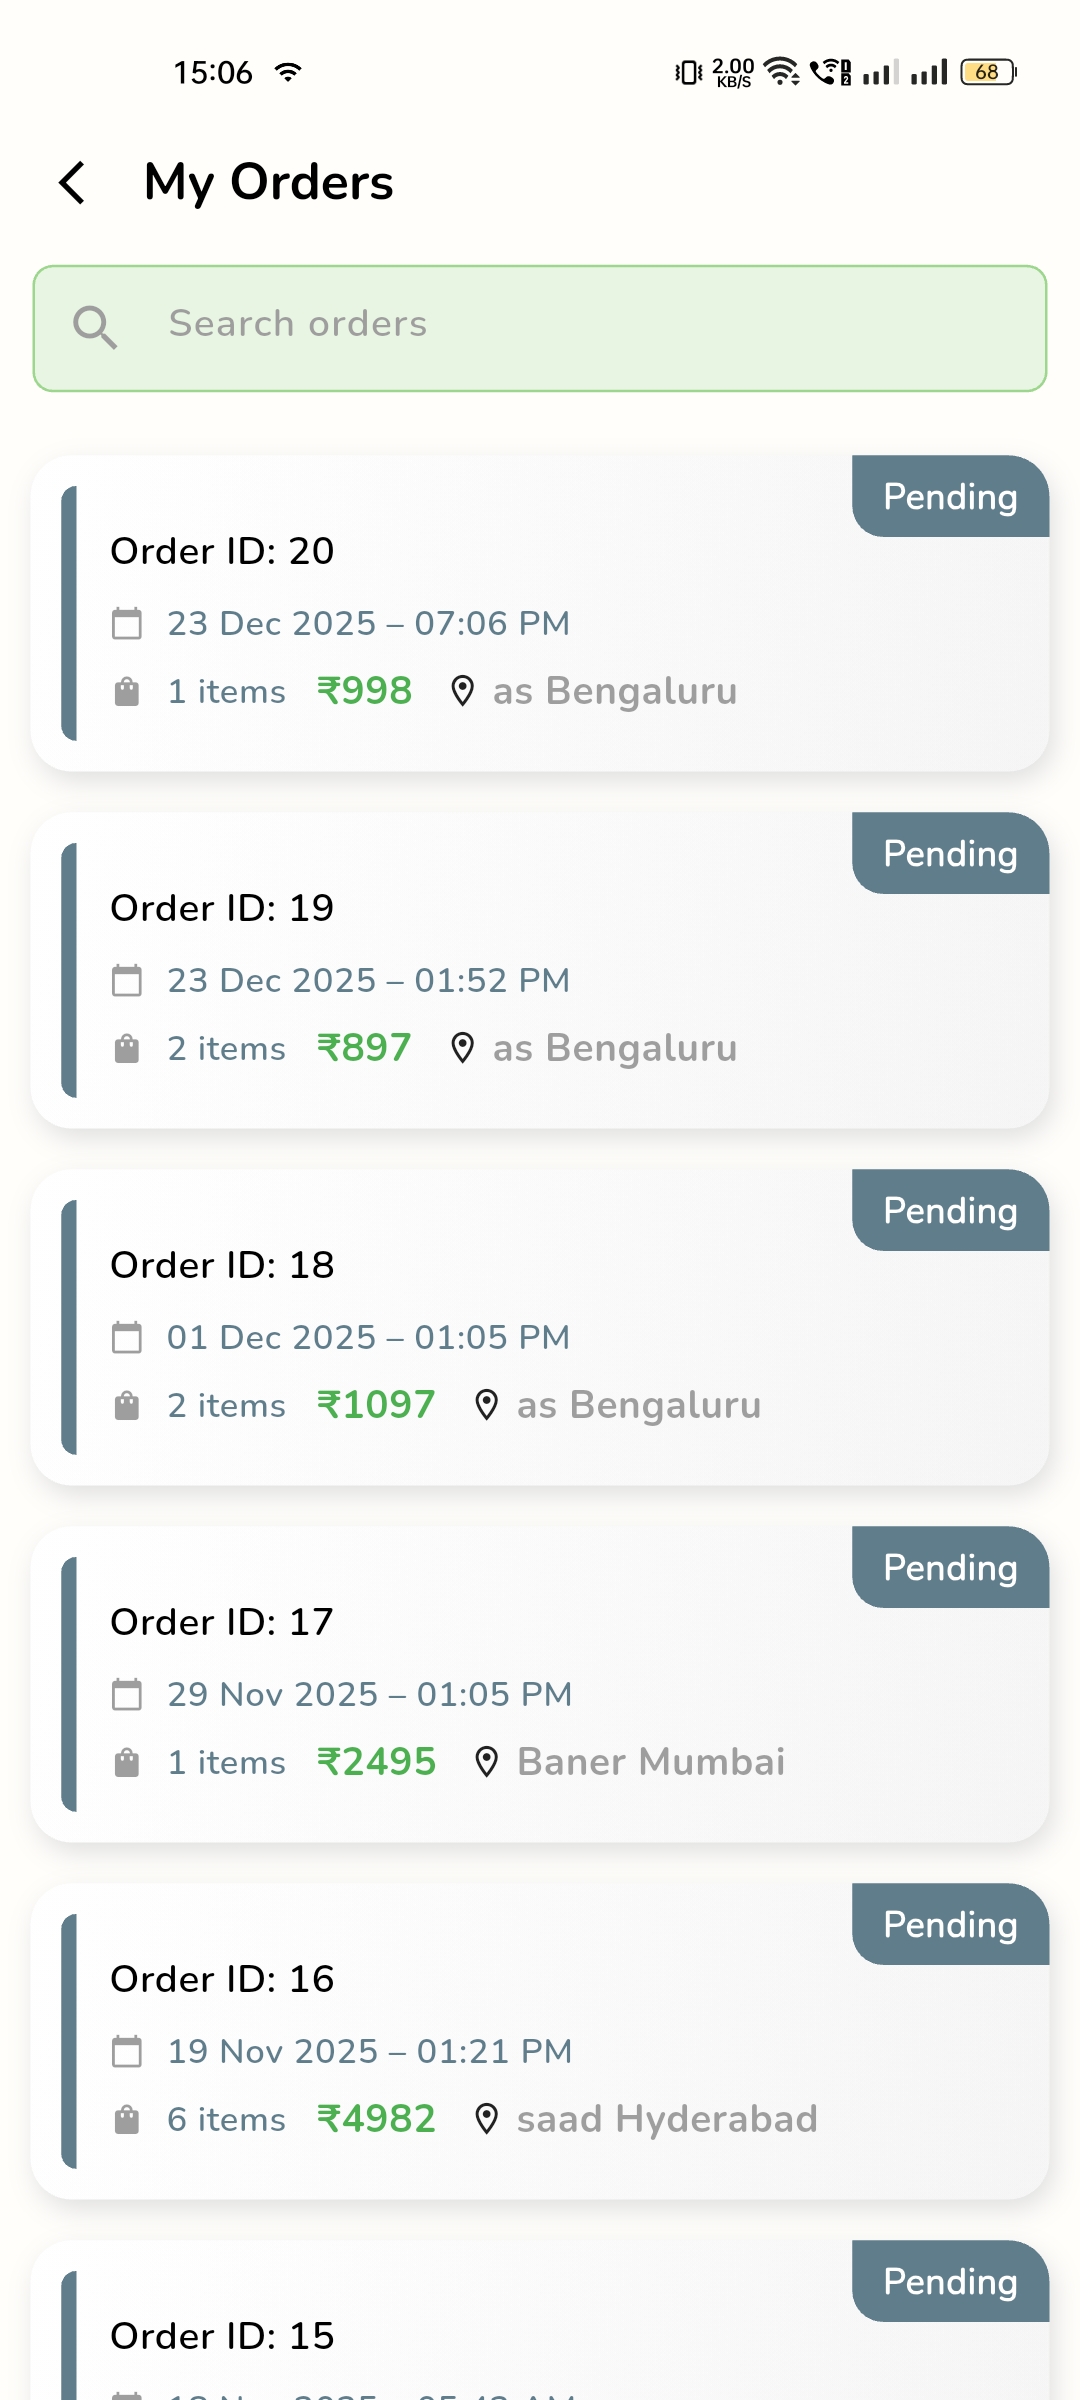Tap the calendar icon on Order 16
Screen dimensions: 1080x2400
coord(127,2052)
